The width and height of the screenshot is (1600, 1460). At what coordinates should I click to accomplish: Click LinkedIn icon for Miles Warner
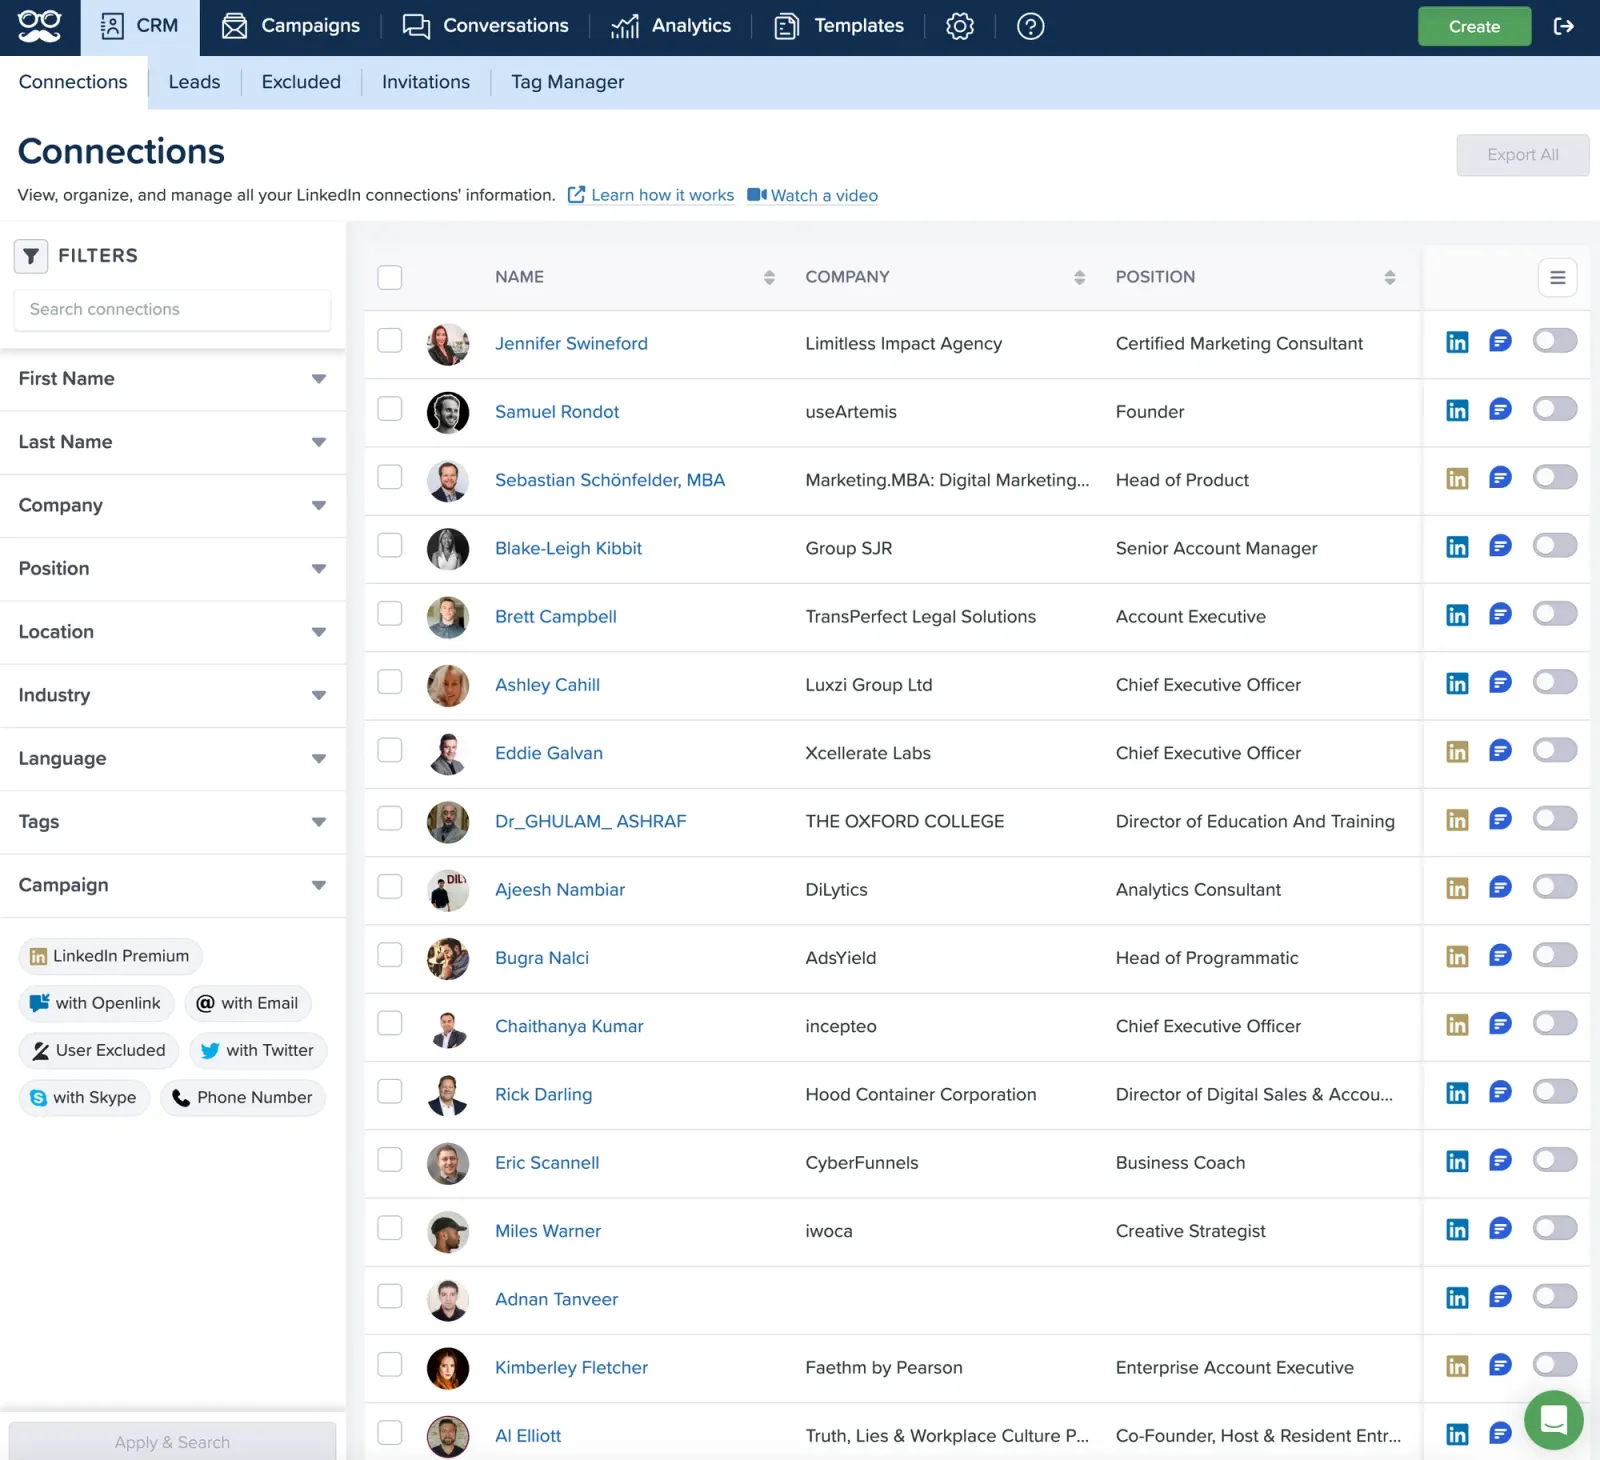(x=1457, y=1230)
